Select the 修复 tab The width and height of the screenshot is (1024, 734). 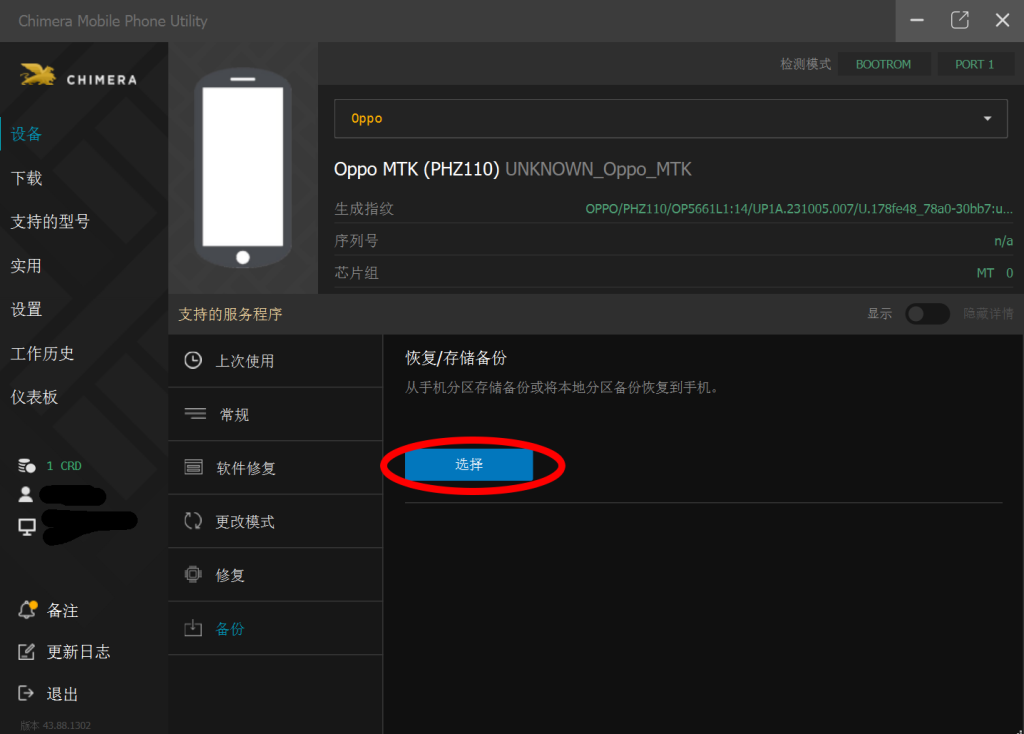click(275, 575)
